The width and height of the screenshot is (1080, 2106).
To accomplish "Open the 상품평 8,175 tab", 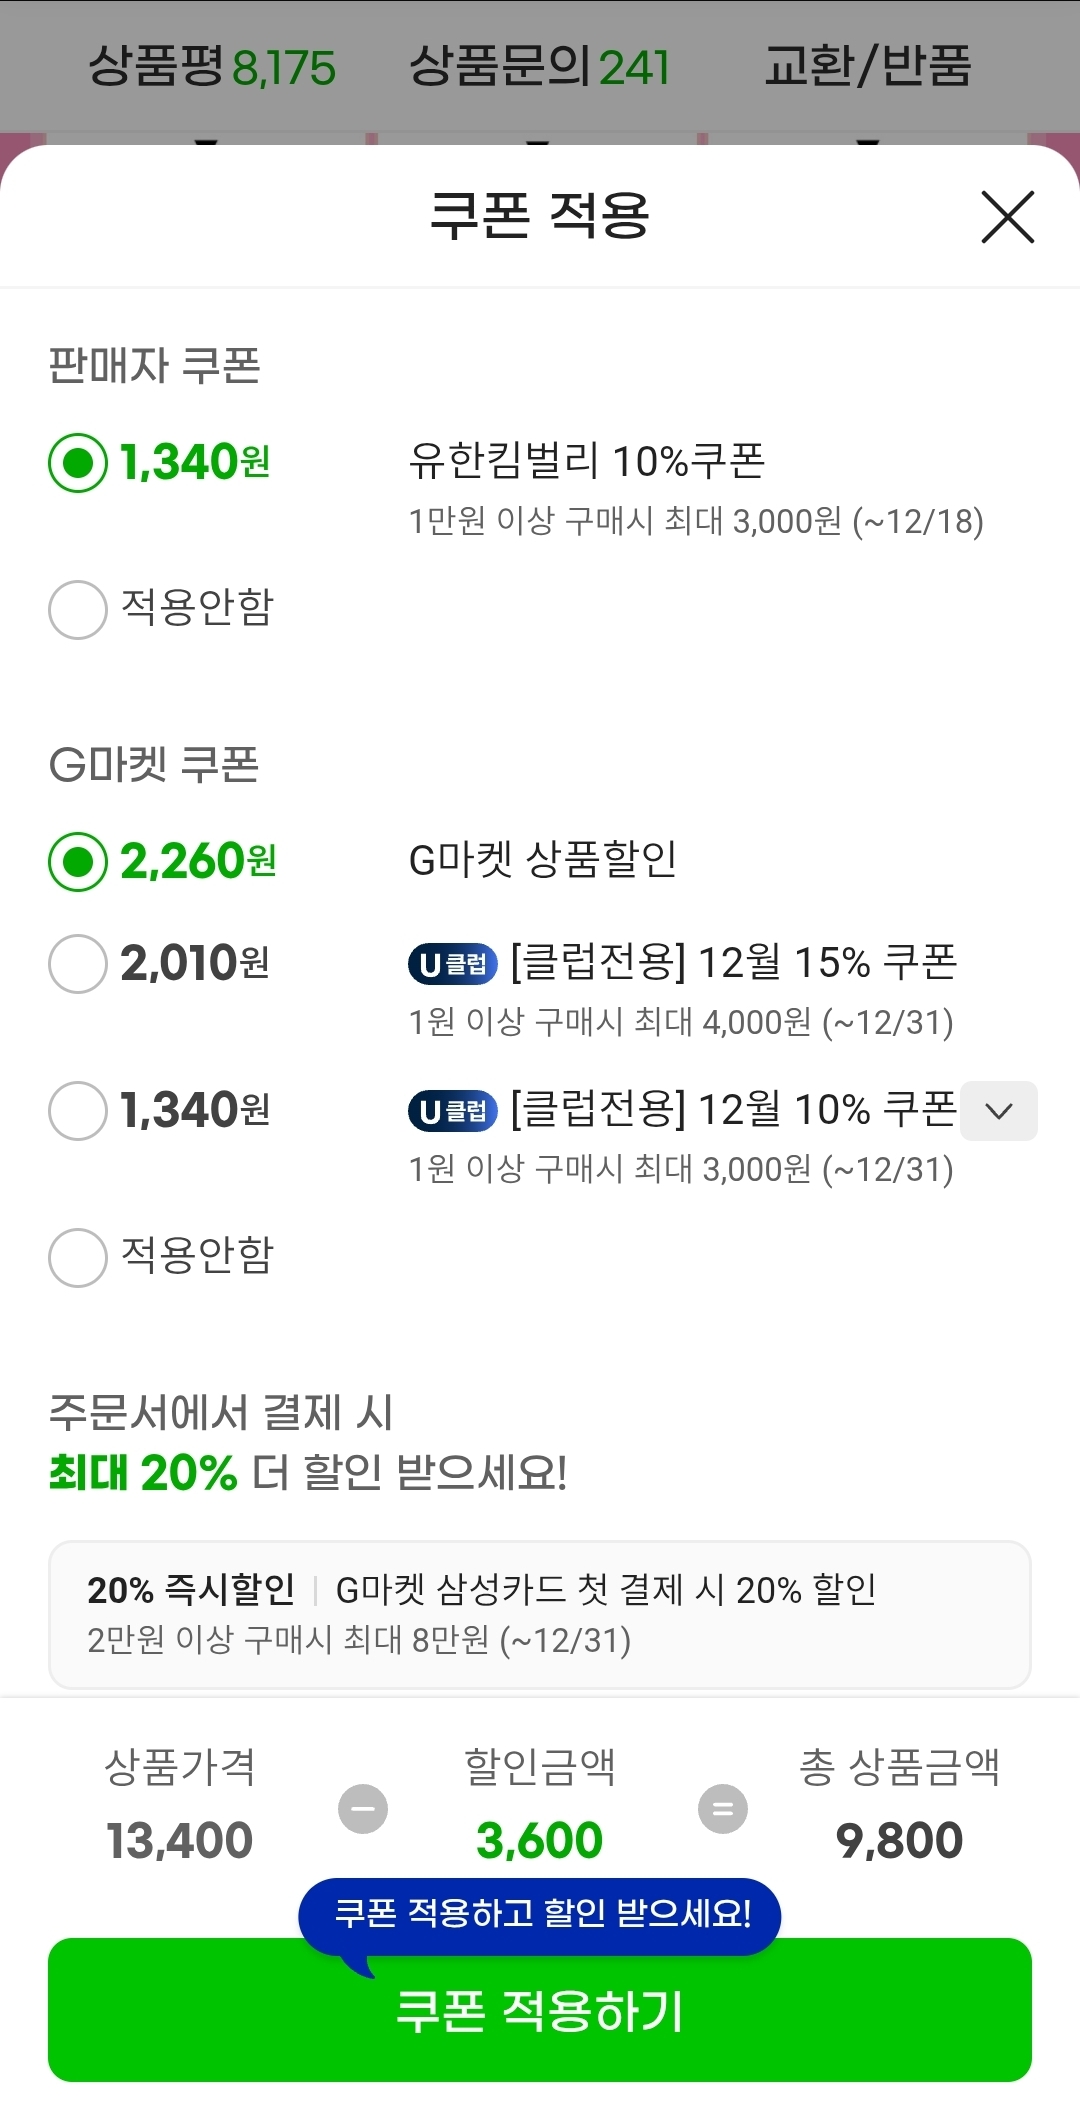I will click(212, 67).
